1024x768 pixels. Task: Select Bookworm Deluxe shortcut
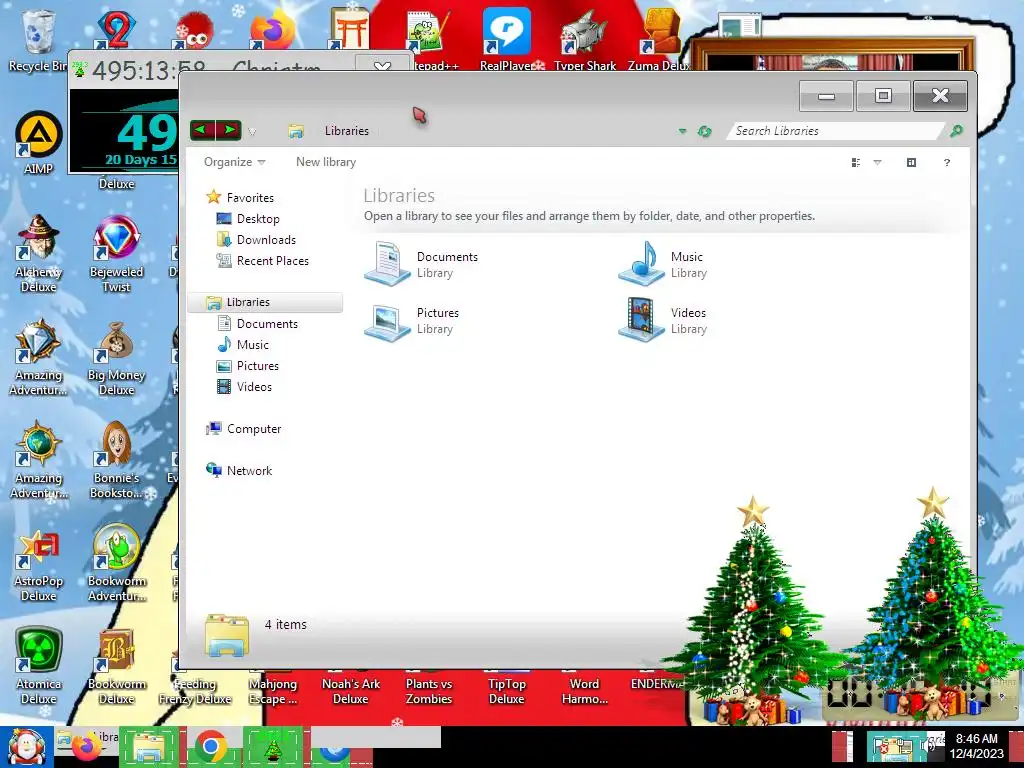point(116,666)
